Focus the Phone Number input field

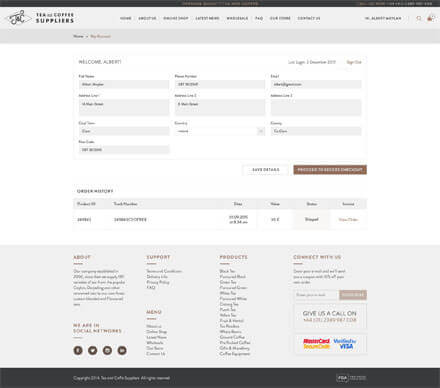click(x=220, y=84)
